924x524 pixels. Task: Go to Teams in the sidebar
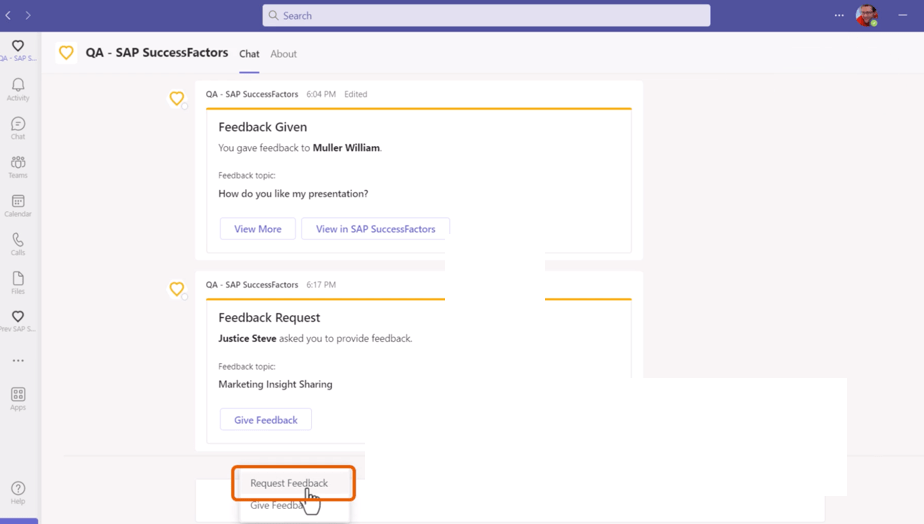(18, 166)
